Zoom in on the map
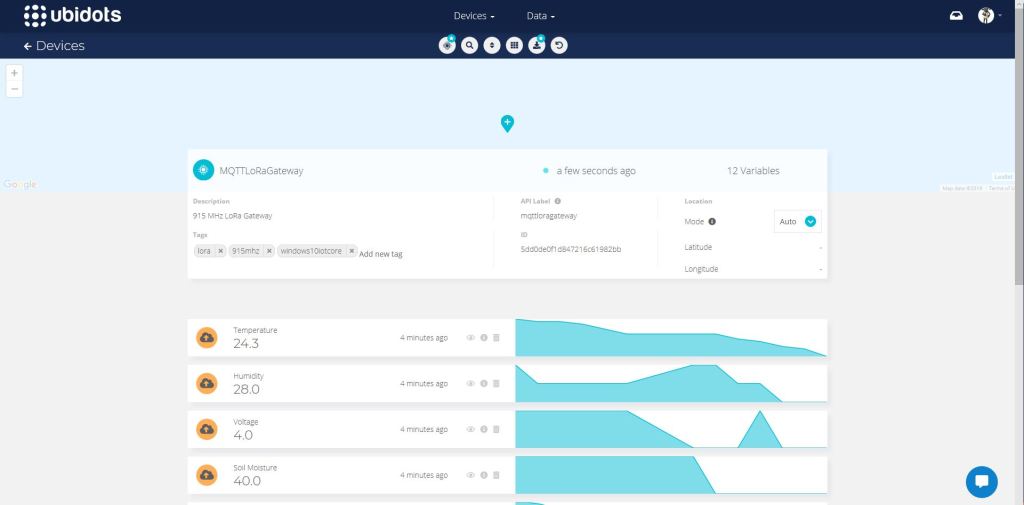This screenshot has width=1024, height=505. [14, 73]
